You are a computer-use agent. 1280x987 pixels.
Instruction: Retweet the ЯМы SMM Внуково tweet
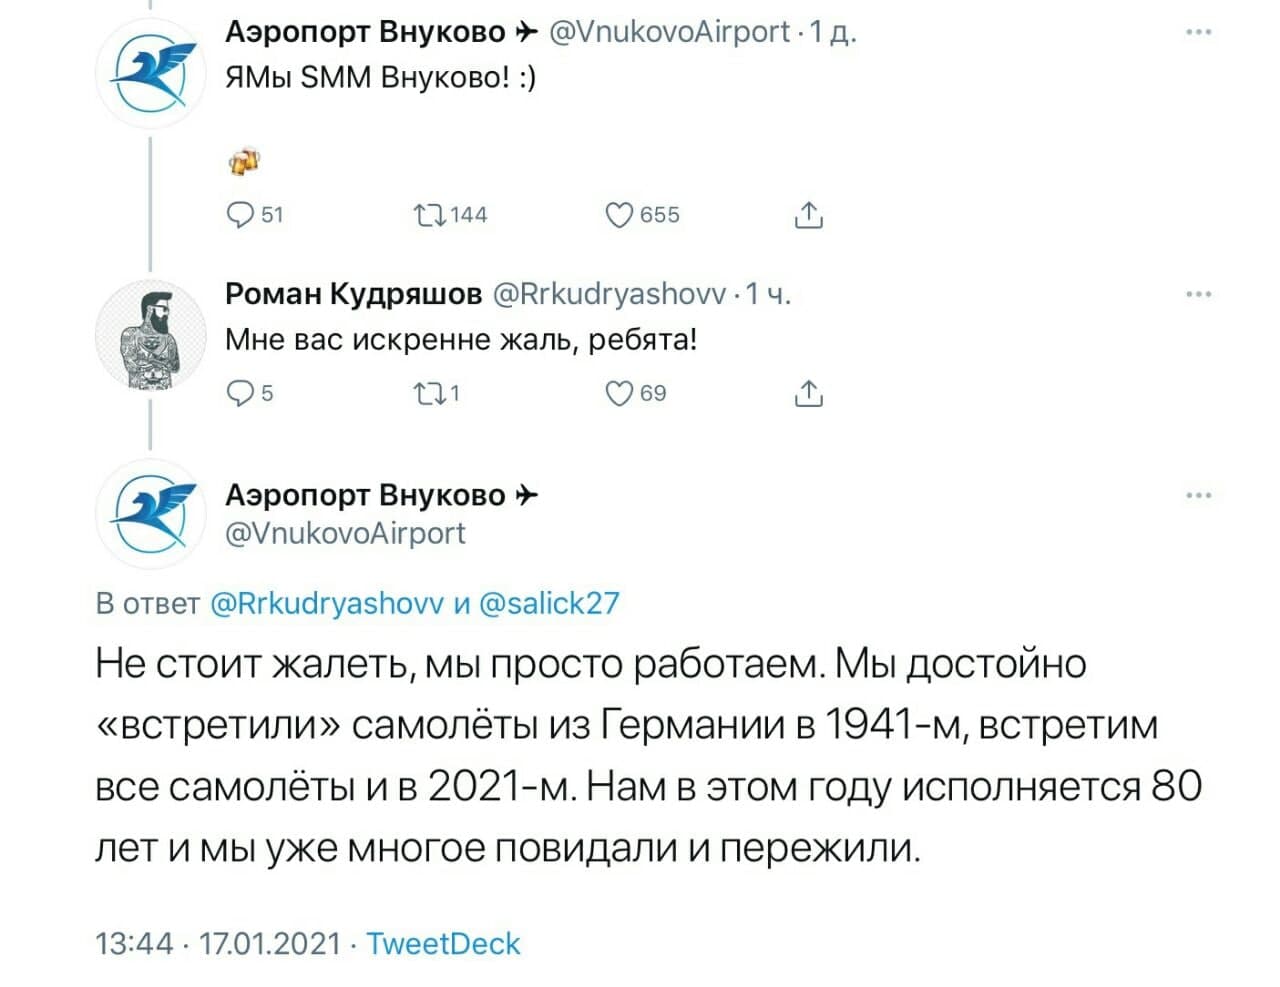431,215
